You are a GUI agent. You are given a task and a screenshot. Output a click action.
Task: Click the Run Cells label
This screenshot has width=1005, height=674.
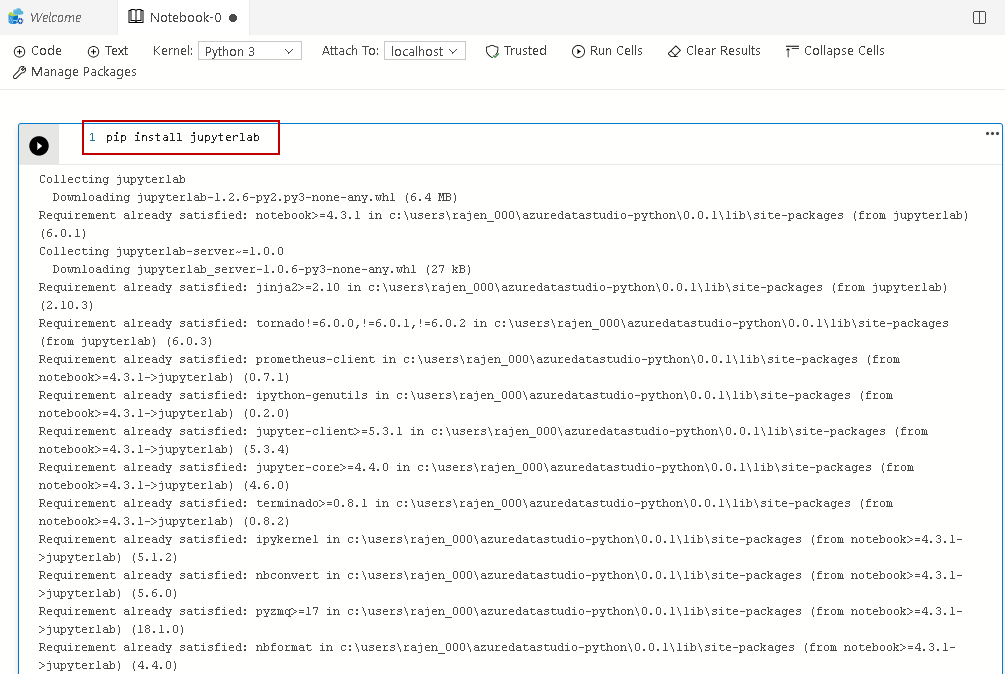[616, 50]
